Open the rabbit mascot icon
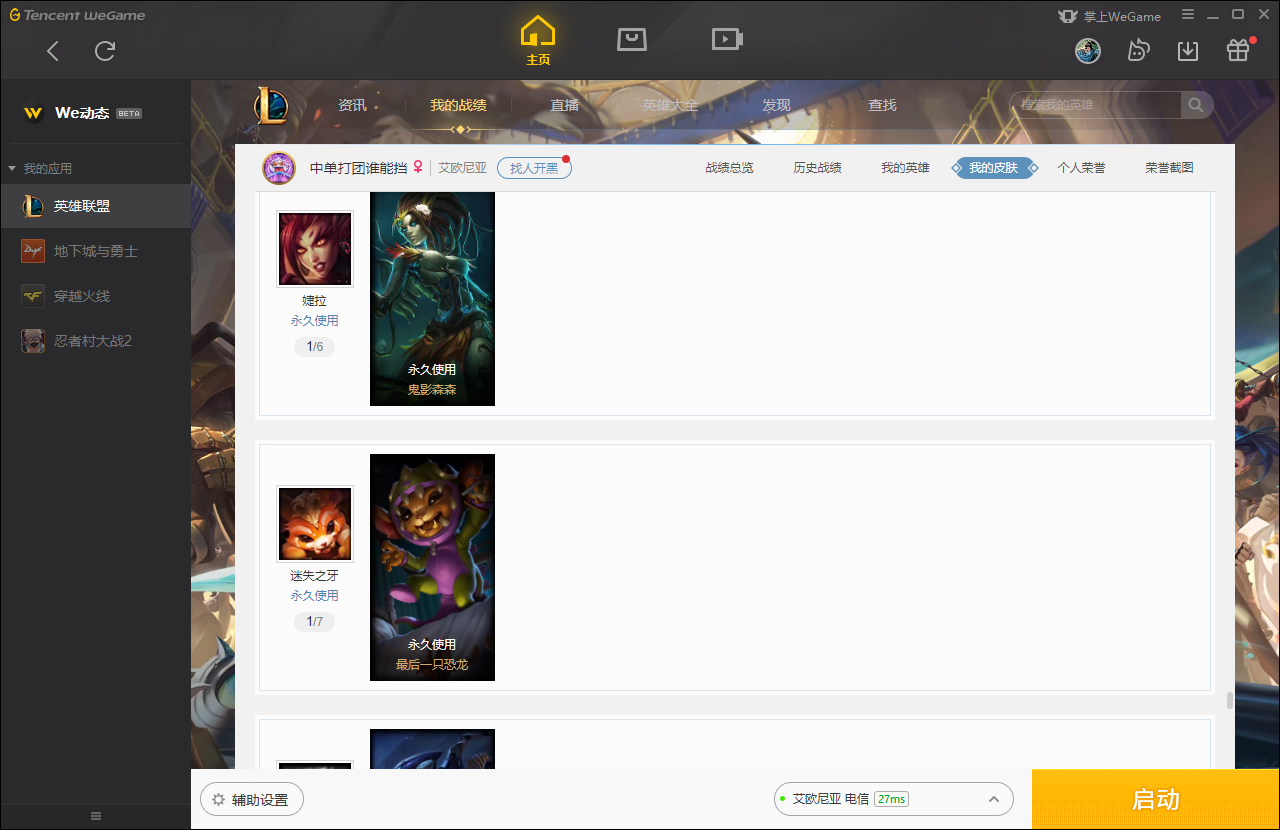This screenshot has width=1280, height=830. 1138,50
